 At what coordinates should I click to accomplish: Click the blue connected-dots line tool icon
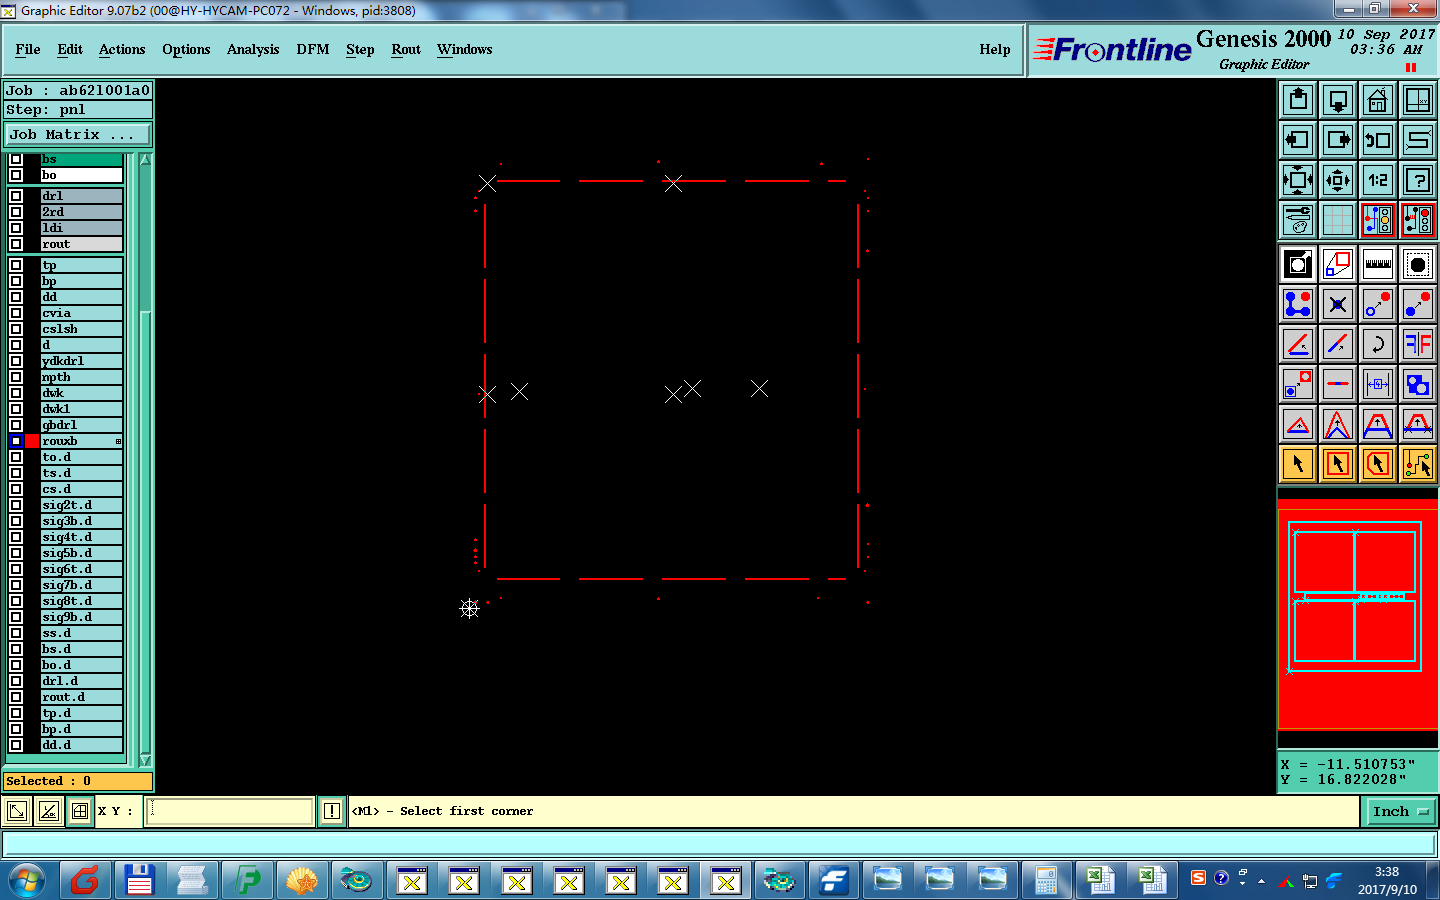(x=1298, y=304)
